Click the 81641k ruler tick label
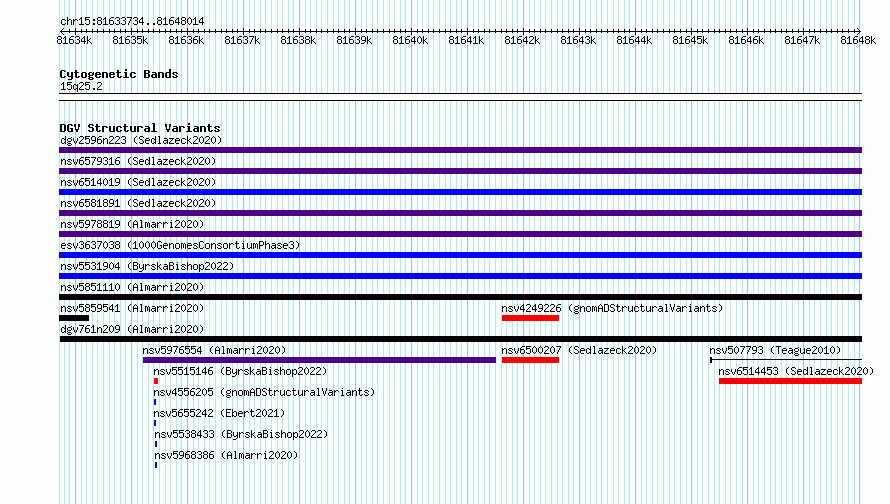This screenshot has width=890, height=504. (x=466, y=40)
